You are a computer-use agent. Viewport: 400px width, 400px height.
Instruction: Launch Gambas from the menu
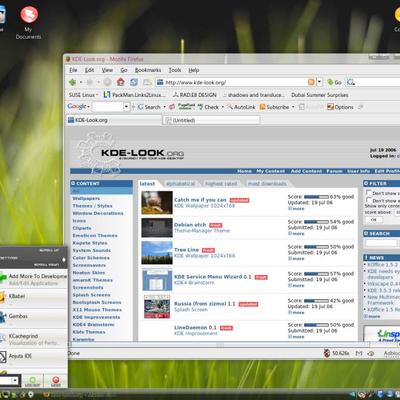pos(33,317)
